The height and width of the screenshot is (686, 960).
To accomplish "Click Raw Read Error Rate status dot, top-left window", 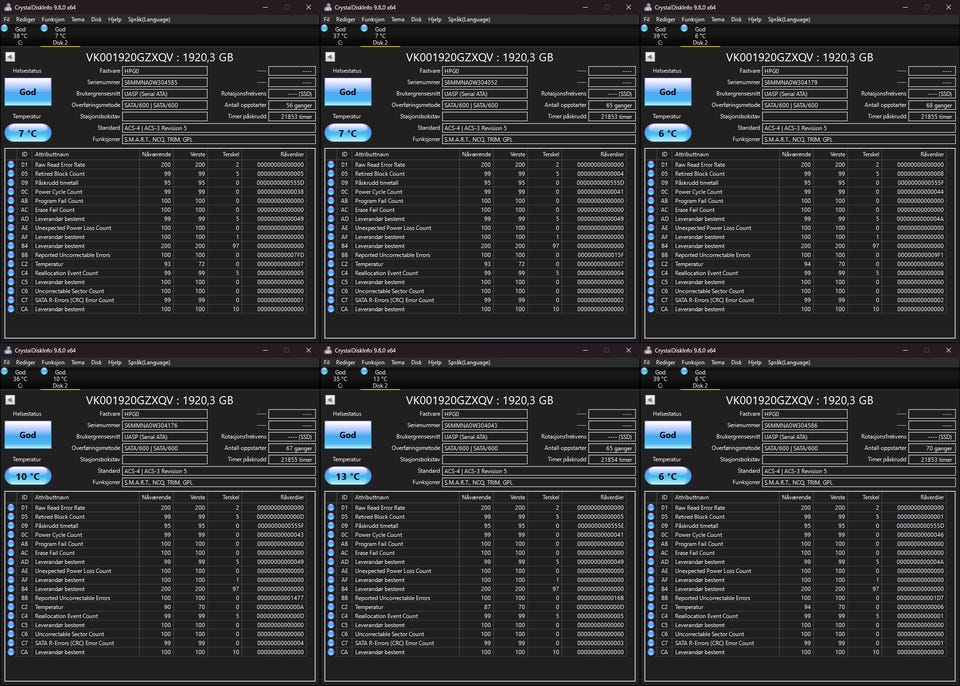I will pyautogui.click(x=11, y=165).
